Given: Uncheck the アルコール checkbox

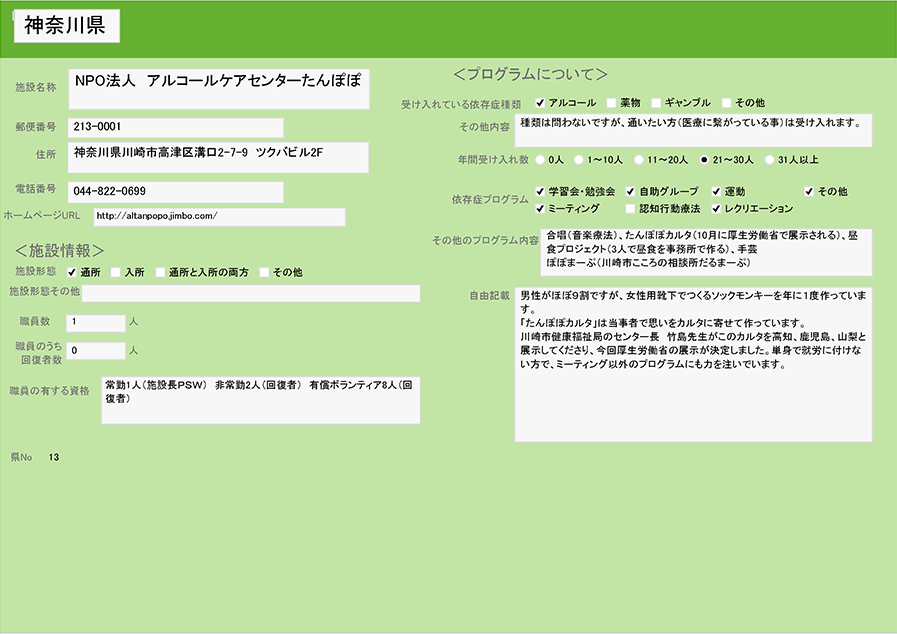Looking at the screenshot, I should click(x=540, y=103).
